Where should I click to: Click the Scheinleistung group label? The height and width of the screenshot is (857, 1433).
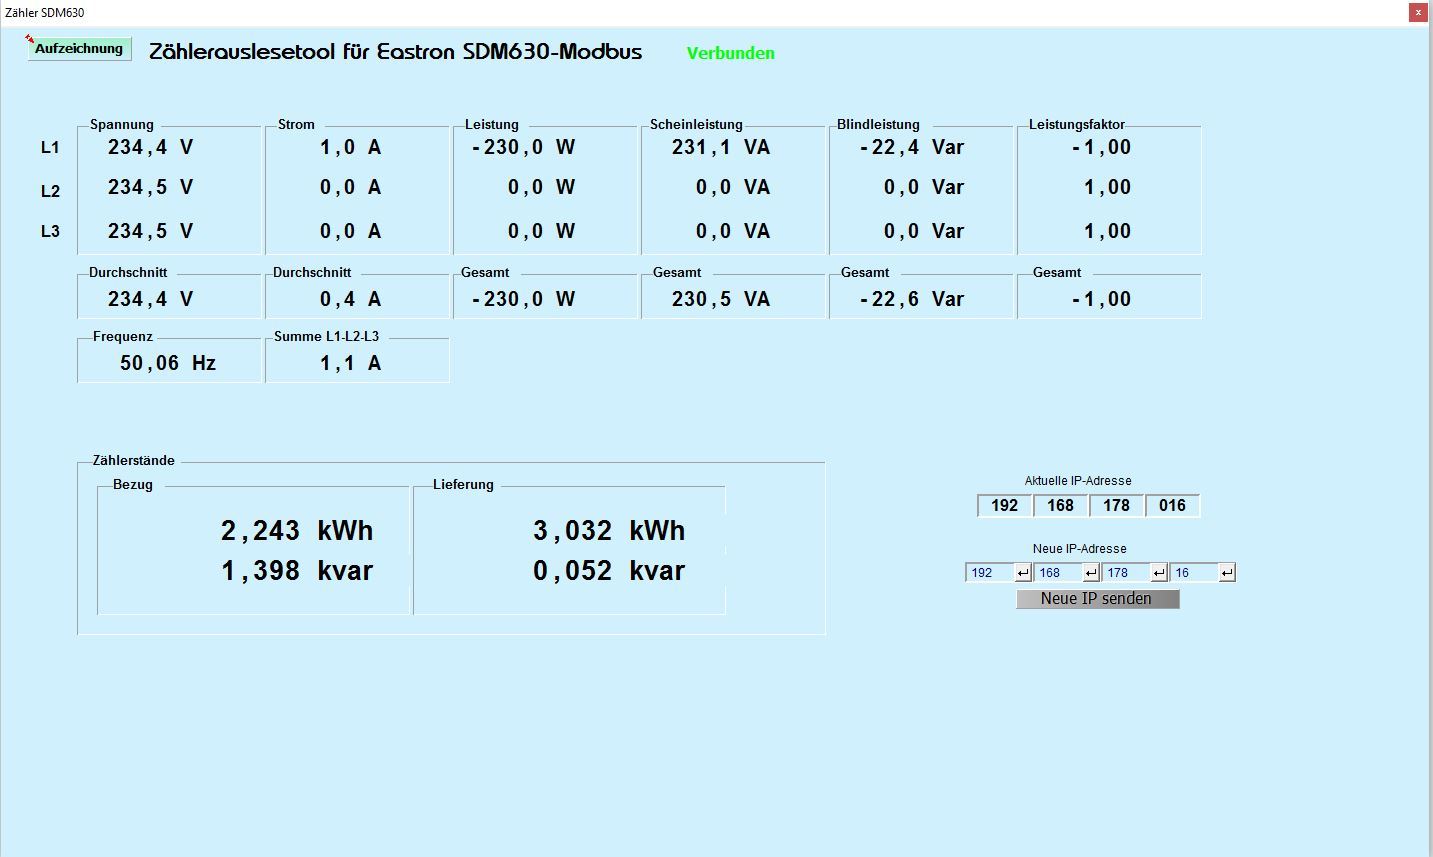click(x=696, y=125)
